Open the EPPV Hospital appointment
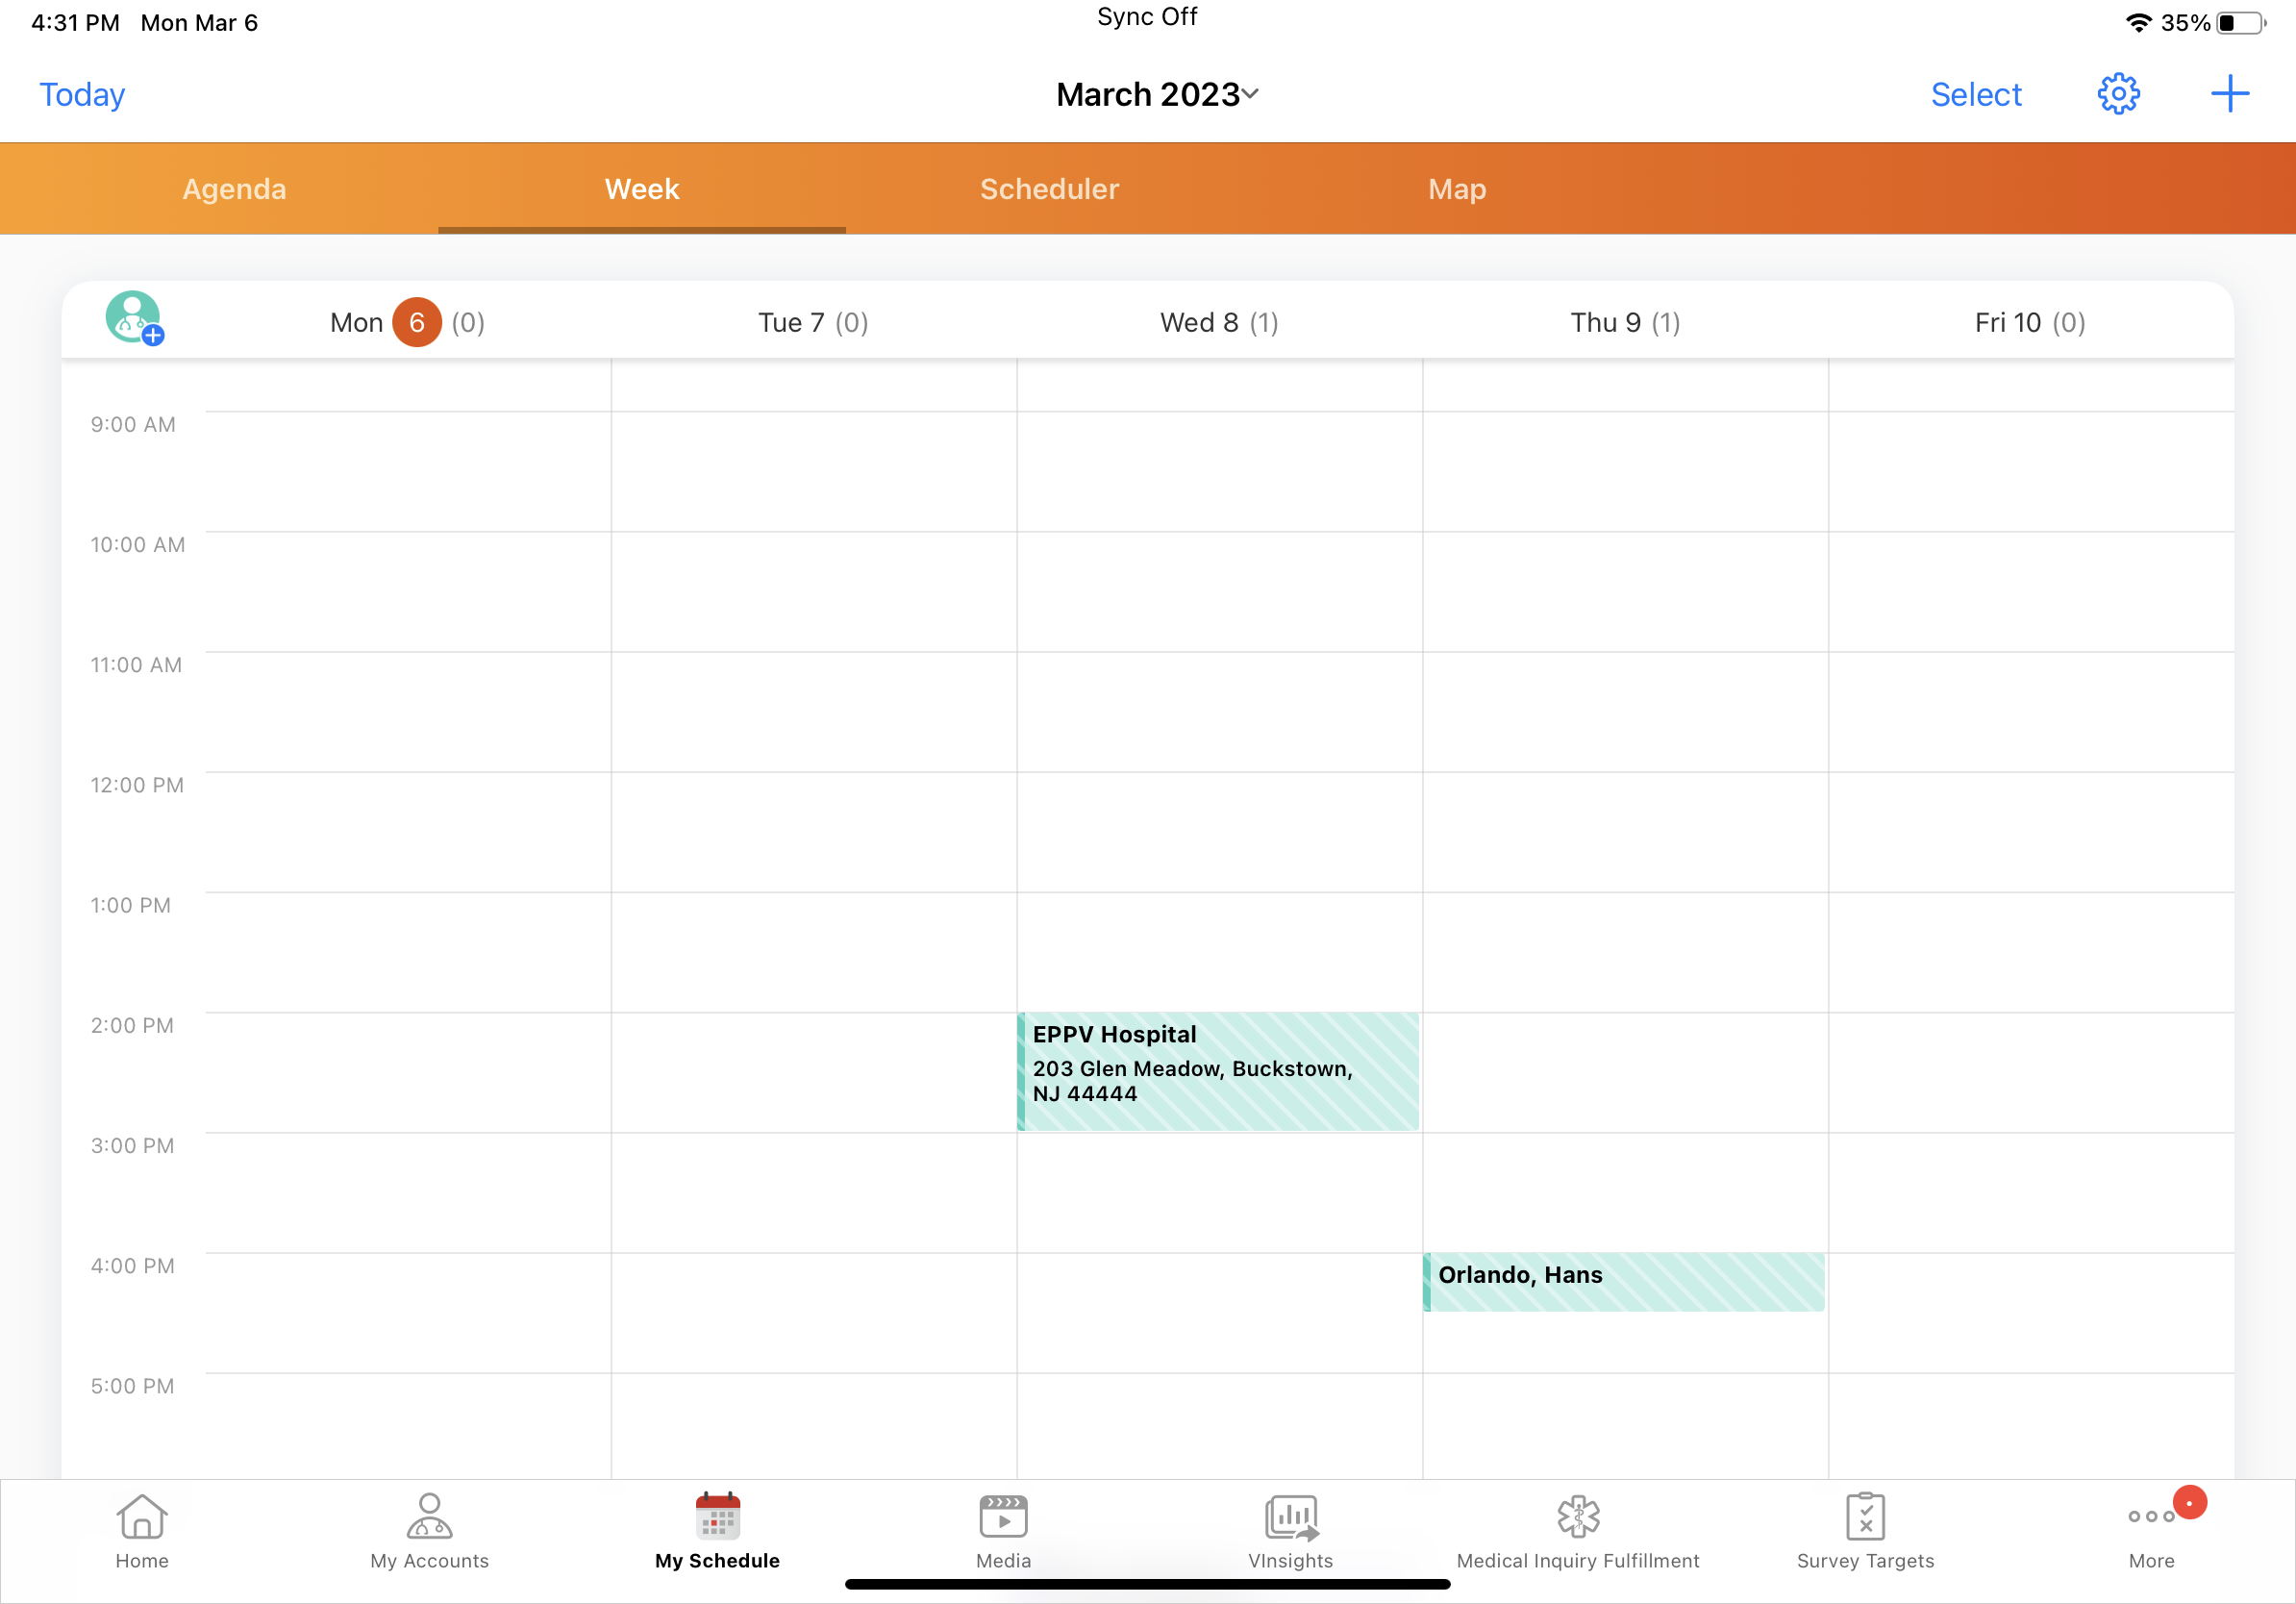Screen dimensions: 2296x1604 (1218, 1070)
